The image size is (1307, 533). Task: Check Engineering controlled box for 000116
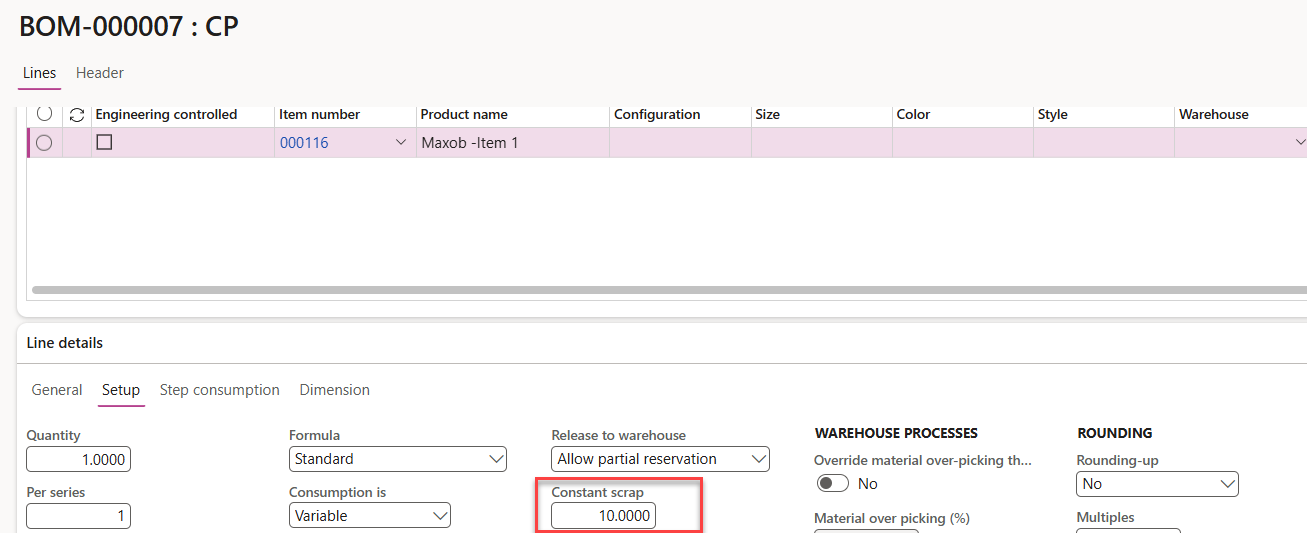pos(104,143)
